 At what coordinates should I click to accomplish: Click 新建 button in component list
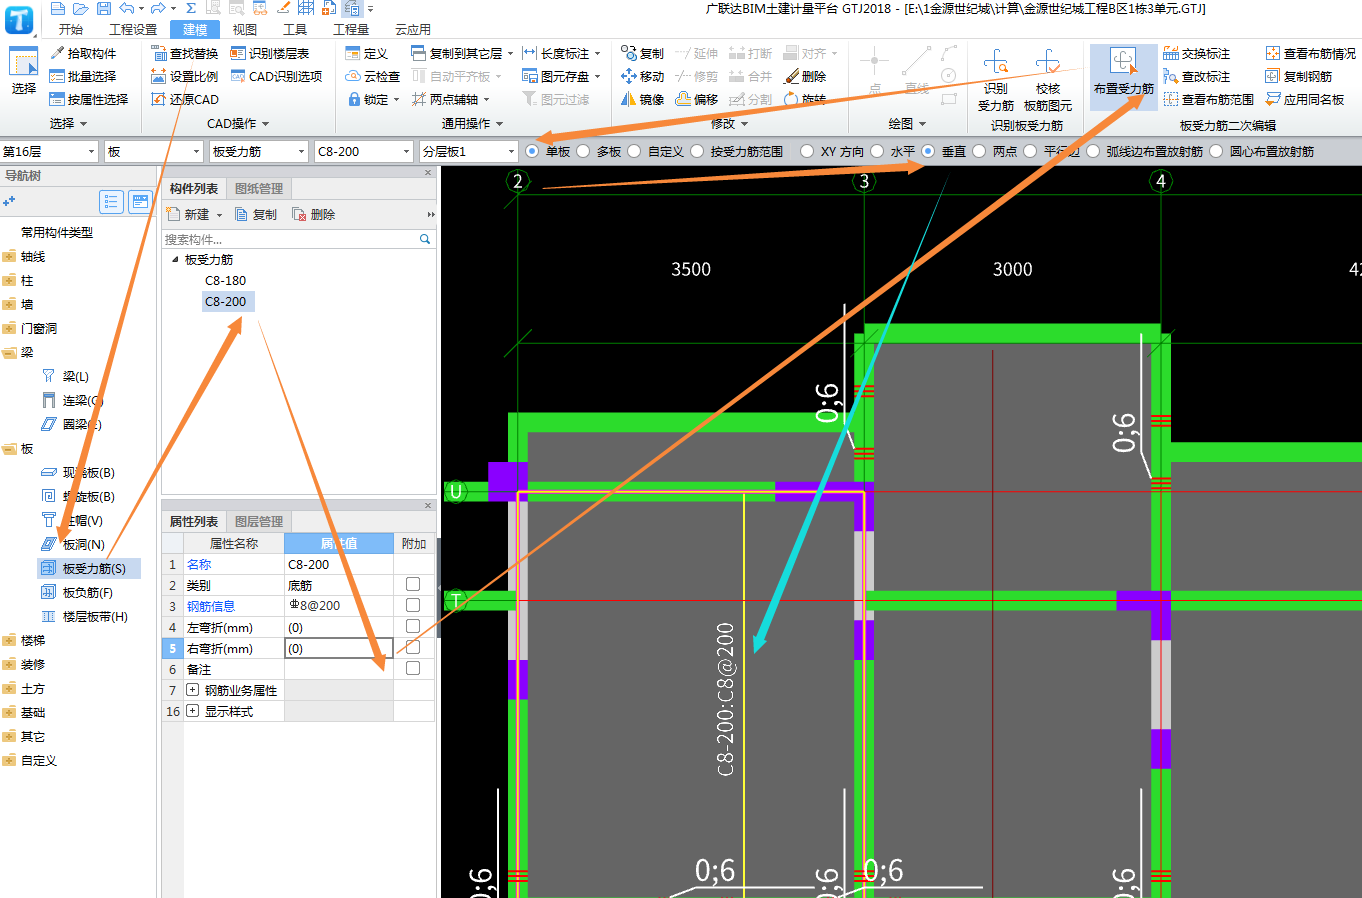coord(194,214)
